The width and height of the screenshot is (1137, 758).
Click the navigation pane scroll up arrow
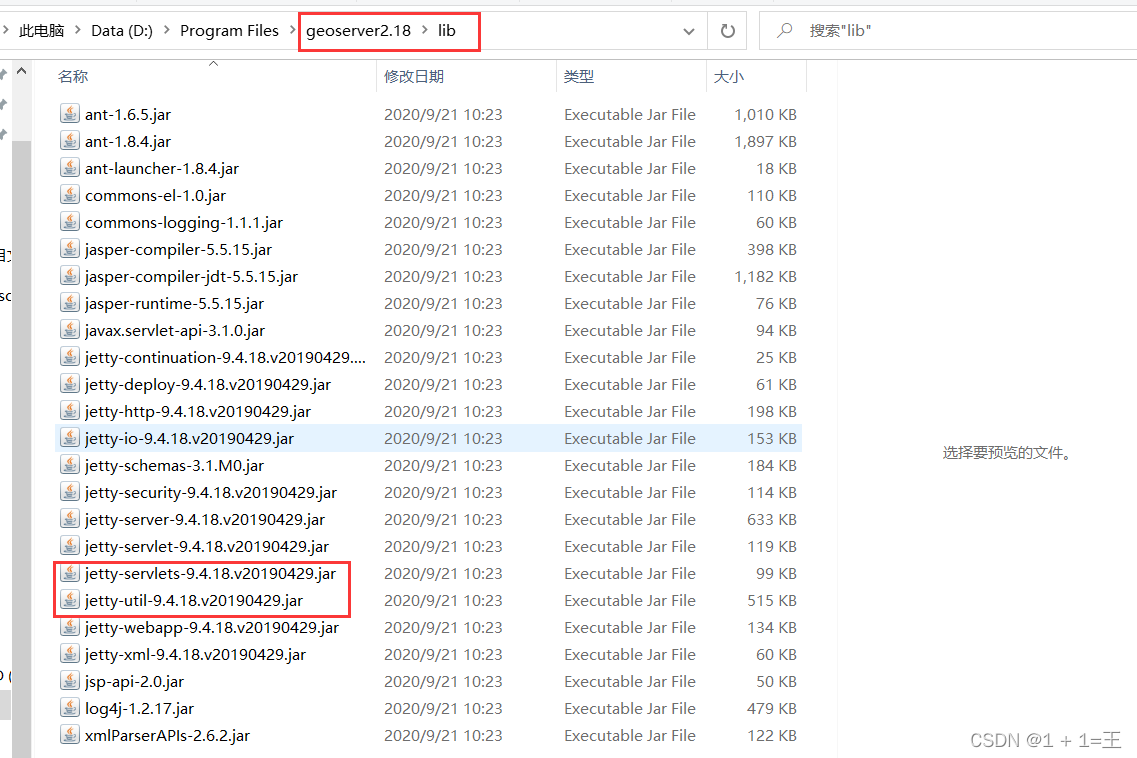(22, 71)
